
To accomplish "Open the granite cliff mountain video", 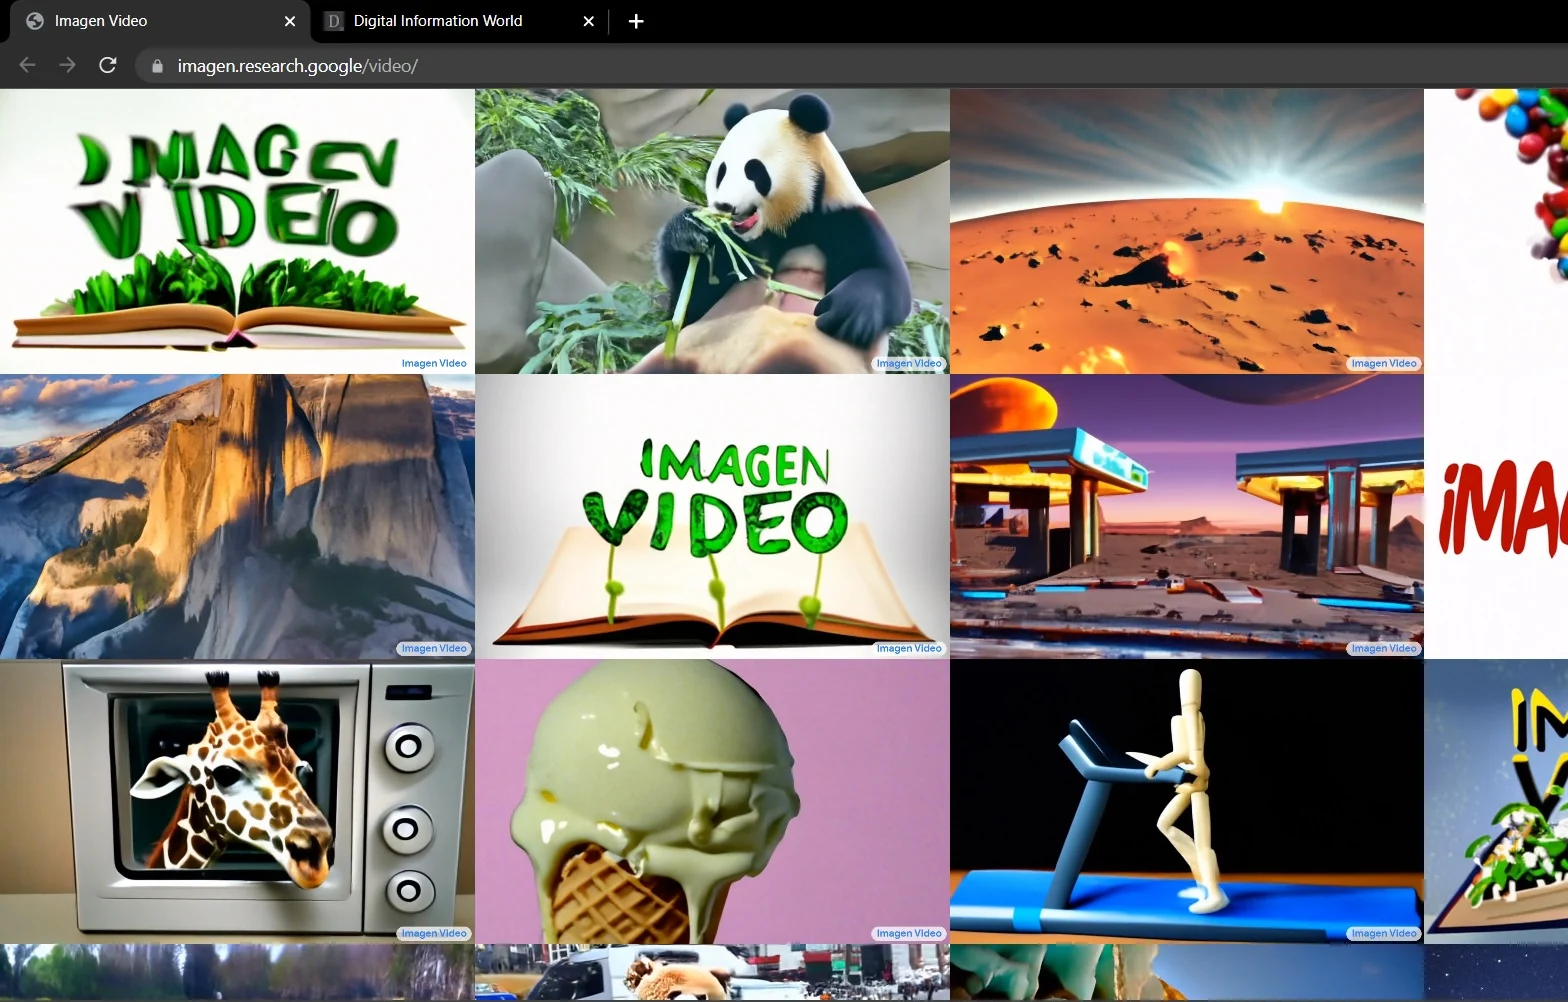I will [x=237, y=516].
